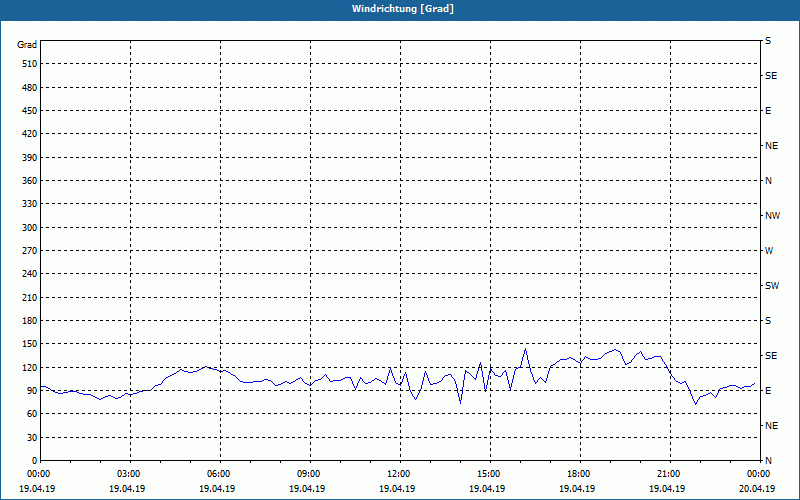Image resolution: width=800 pixels, height=500 pixels.
Task: Click the 360 y-axis label
Action: click(30, 181)
